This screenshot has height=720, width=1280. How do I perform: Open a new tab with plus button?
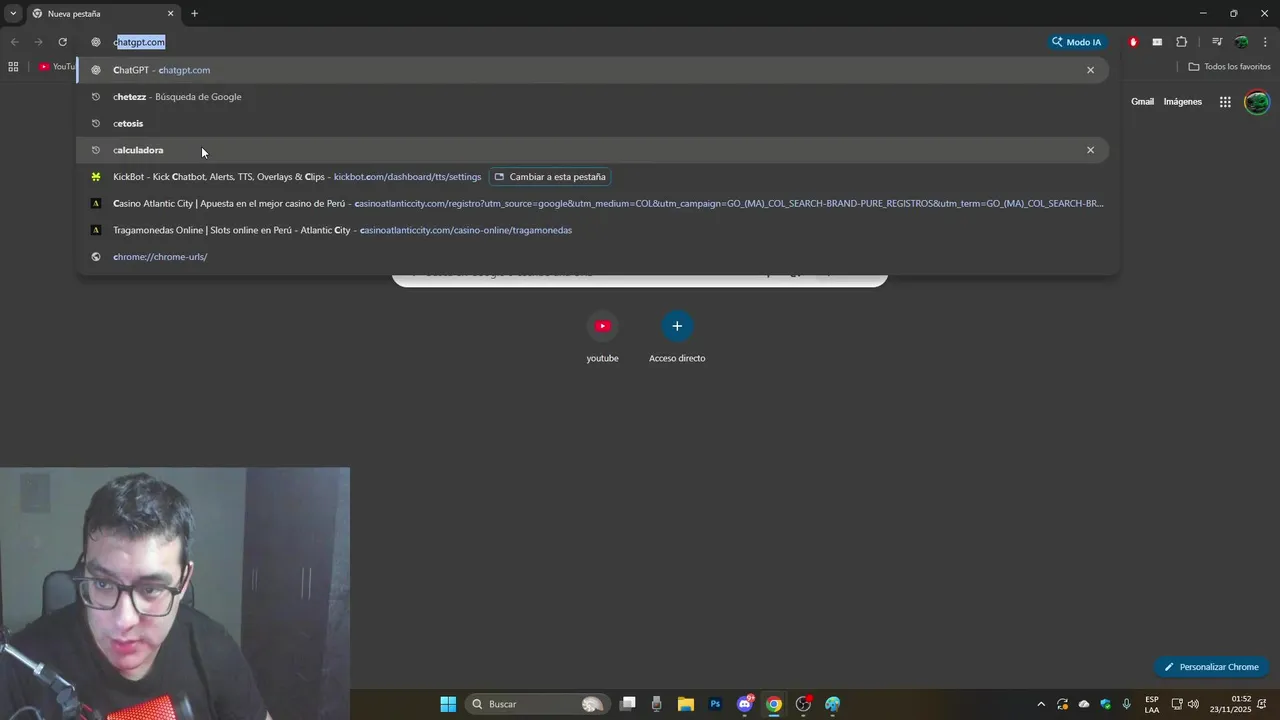[194, 13]
